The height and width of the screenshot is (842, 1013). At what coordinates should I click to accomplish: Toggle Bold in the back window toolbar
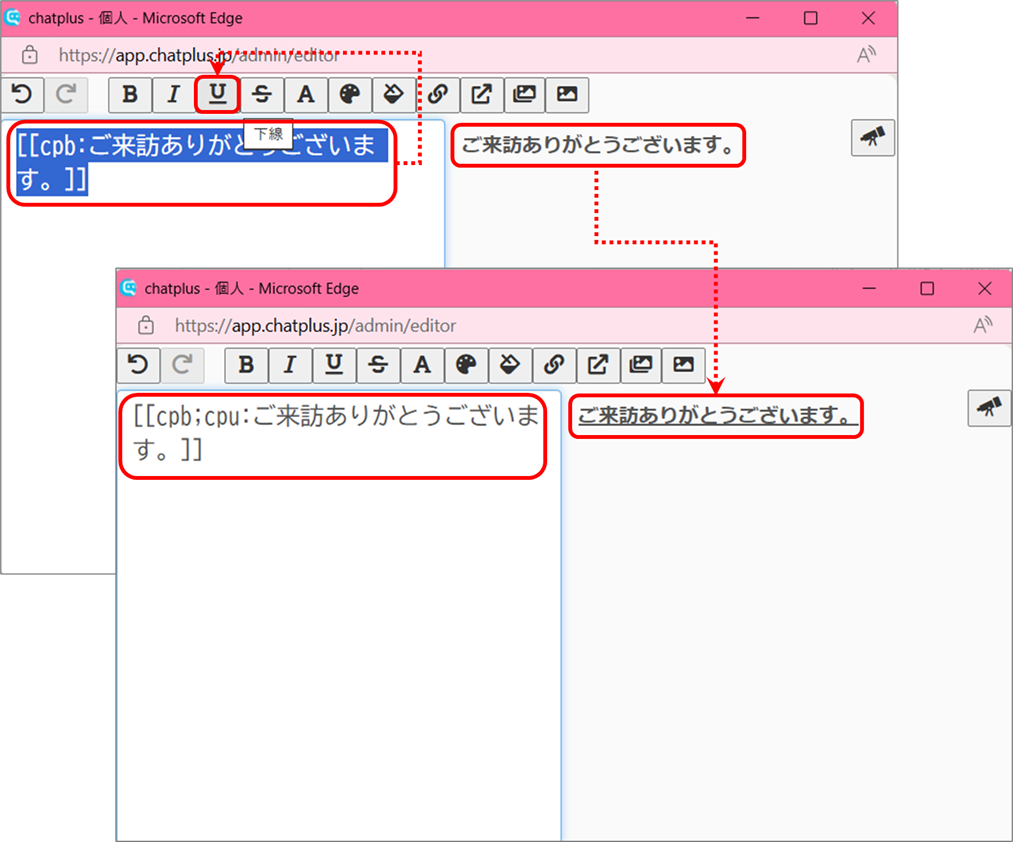point(130,94)
